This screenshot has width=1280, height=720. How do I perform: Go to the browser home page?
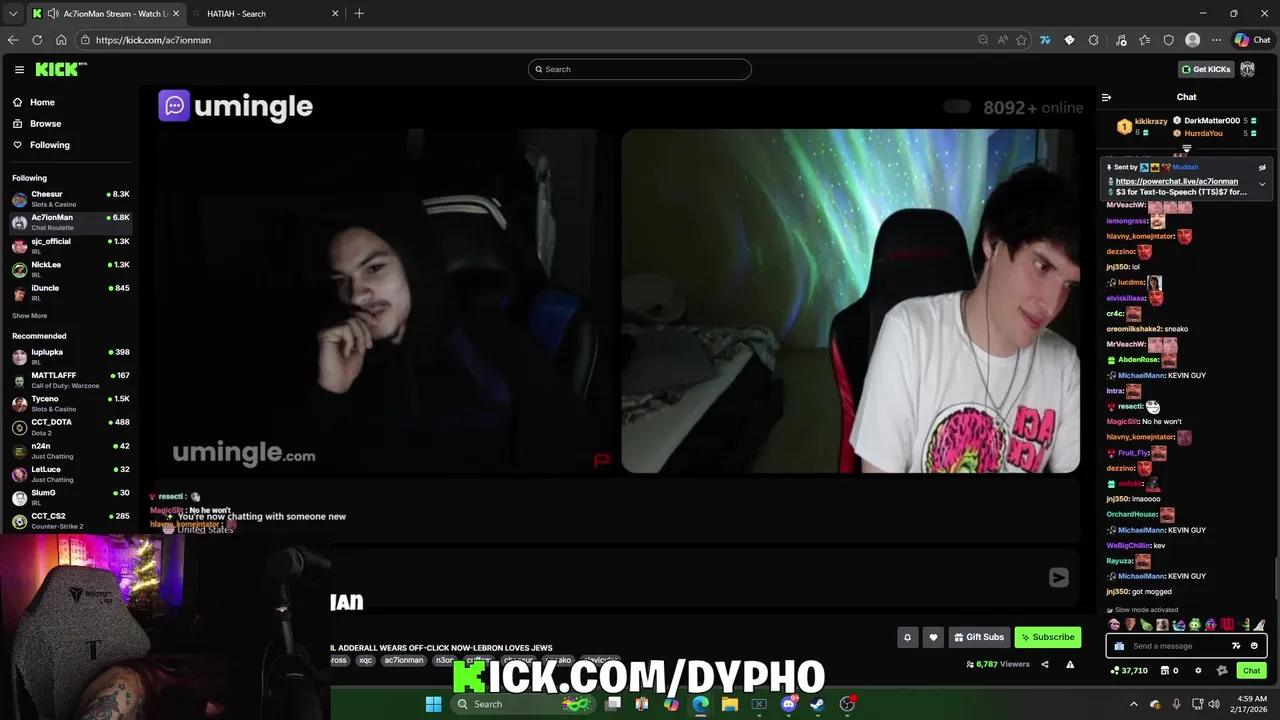pos(61,40)
